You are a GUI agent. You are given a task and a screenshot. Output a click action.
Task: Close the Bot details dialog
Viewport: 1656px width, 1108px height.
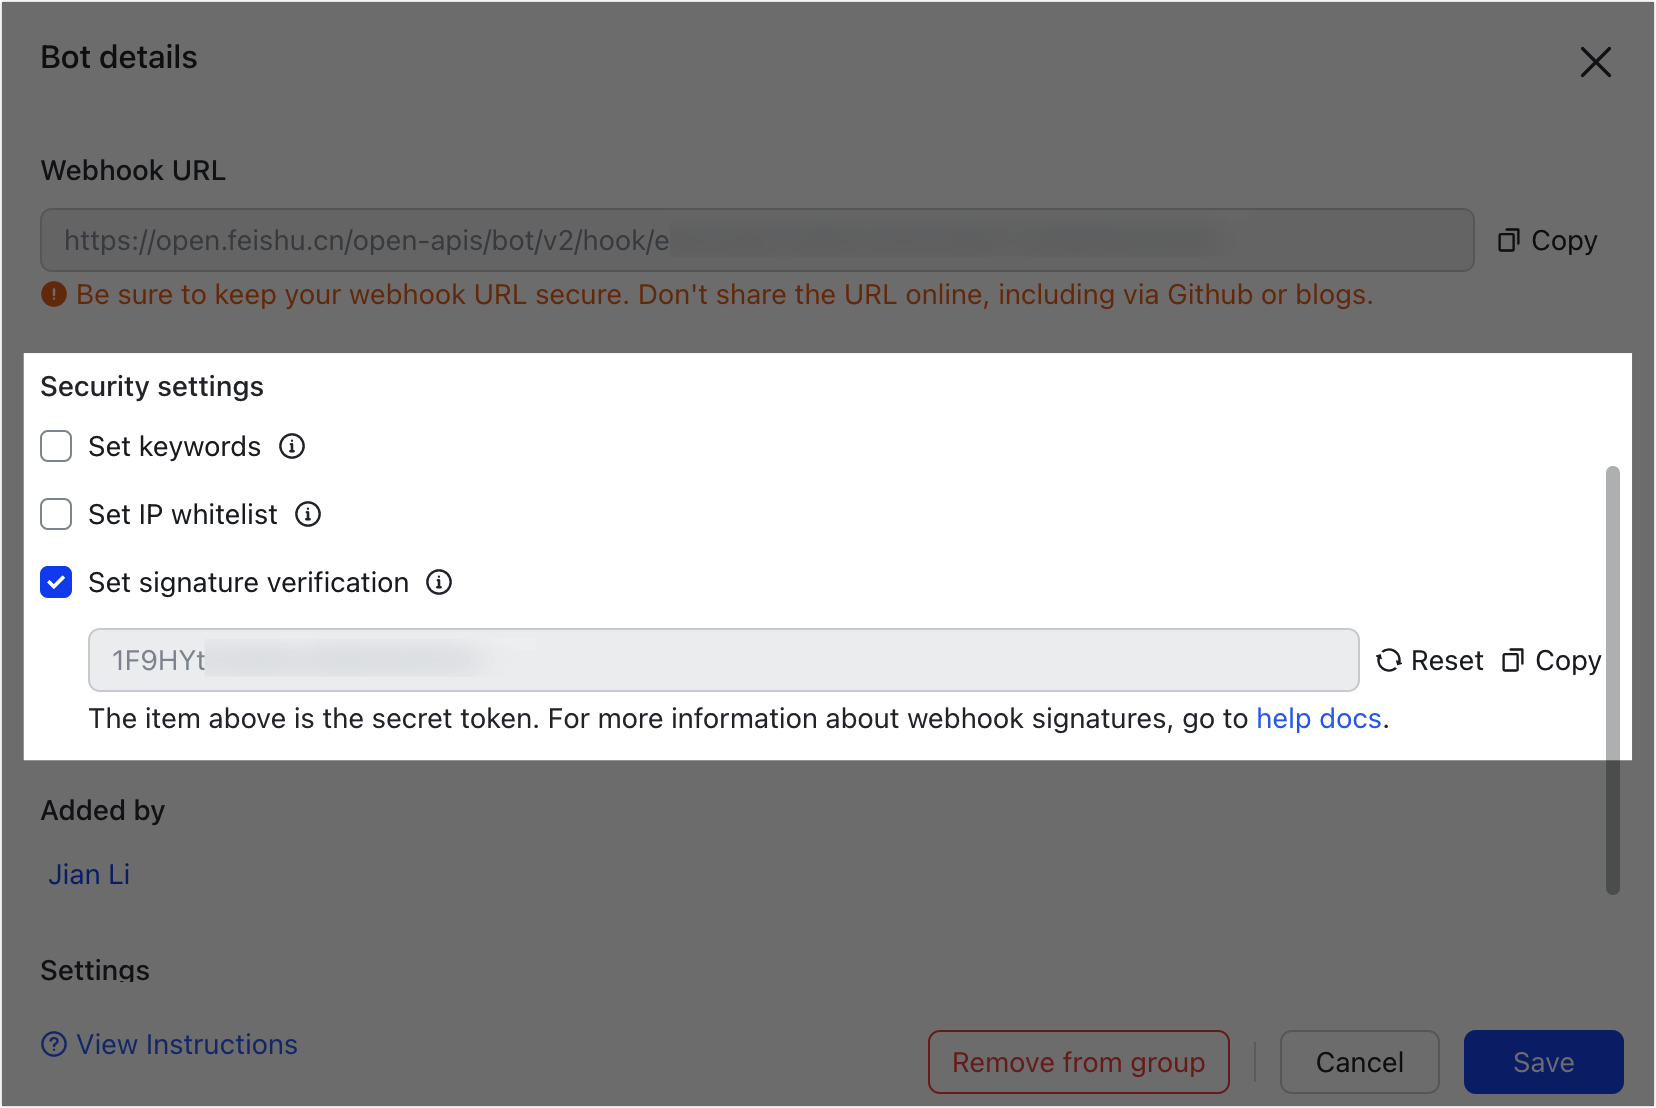pyautogui.click(x=1595, y=62)
